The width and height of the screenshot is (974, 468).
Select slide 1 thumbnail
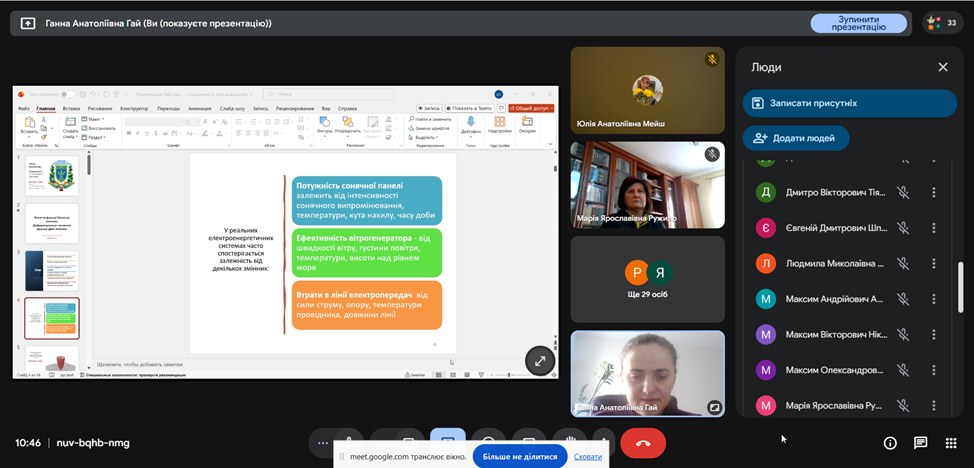(x=52, y=176)
